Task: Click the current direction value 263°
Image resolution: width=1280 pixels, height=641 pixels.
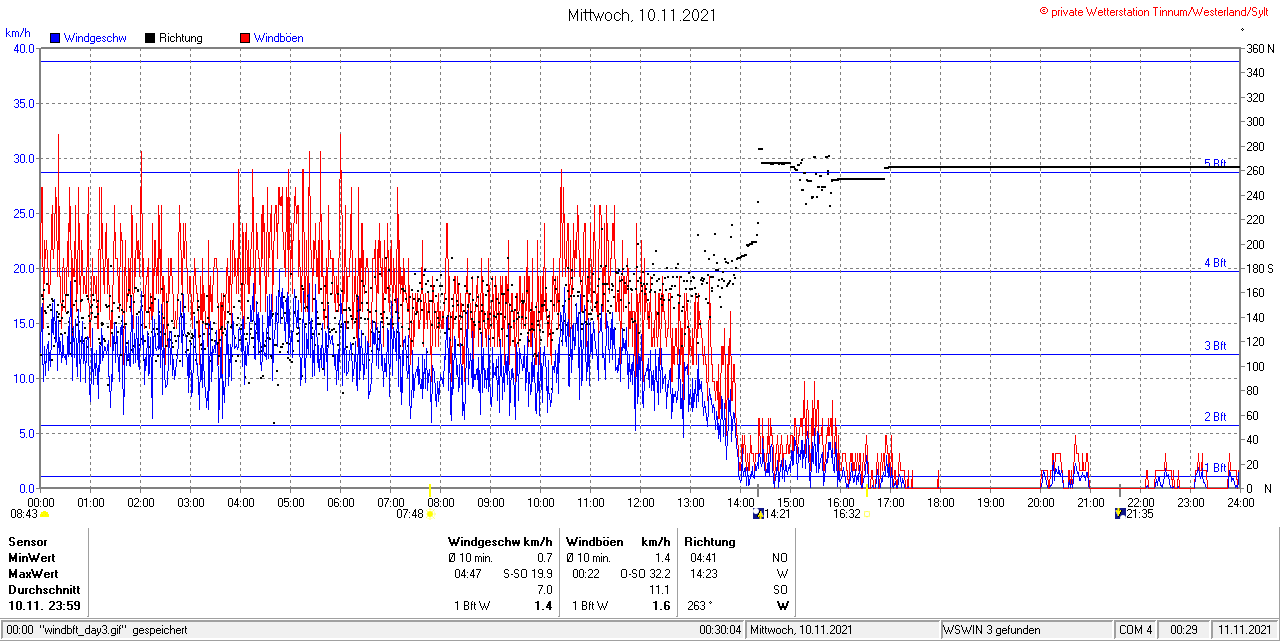Action: pos(700,606)
